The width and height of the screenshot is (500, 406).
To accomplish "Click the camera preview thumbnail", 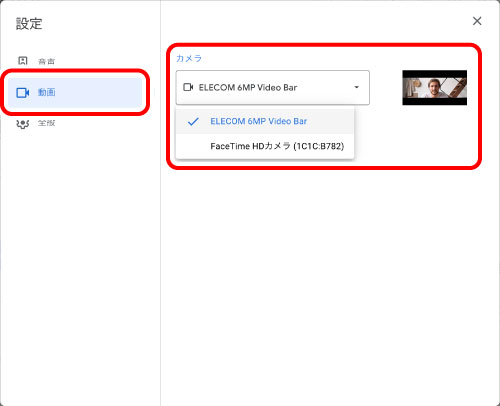I will [x=434, y=88].
